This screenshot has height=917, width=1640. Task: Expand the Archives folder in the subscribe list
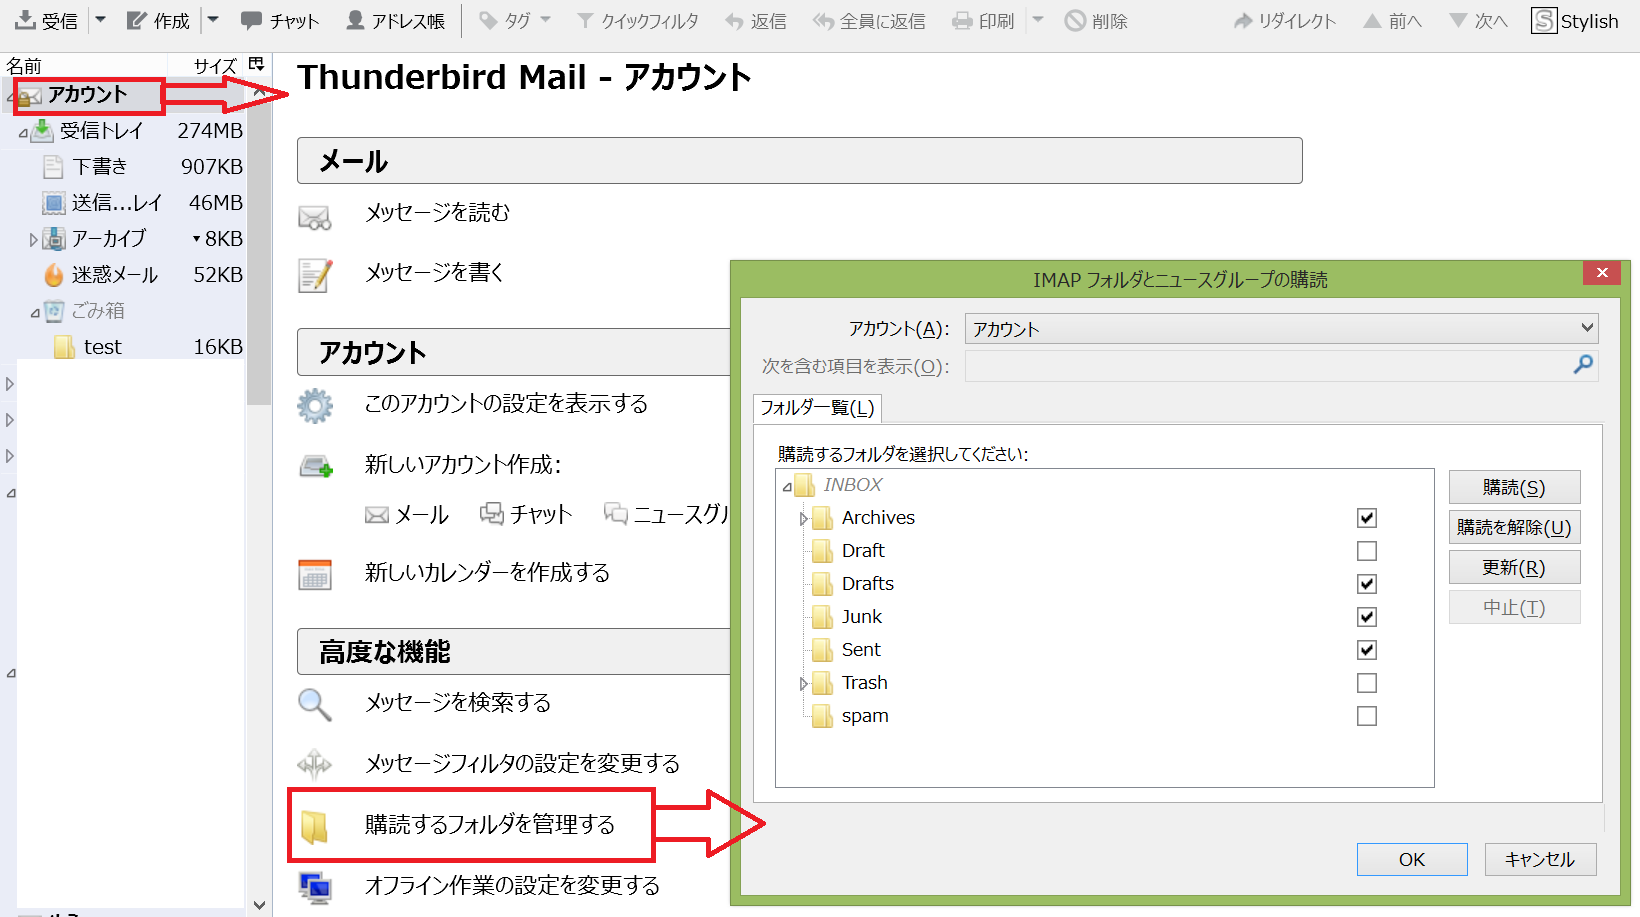803,519
